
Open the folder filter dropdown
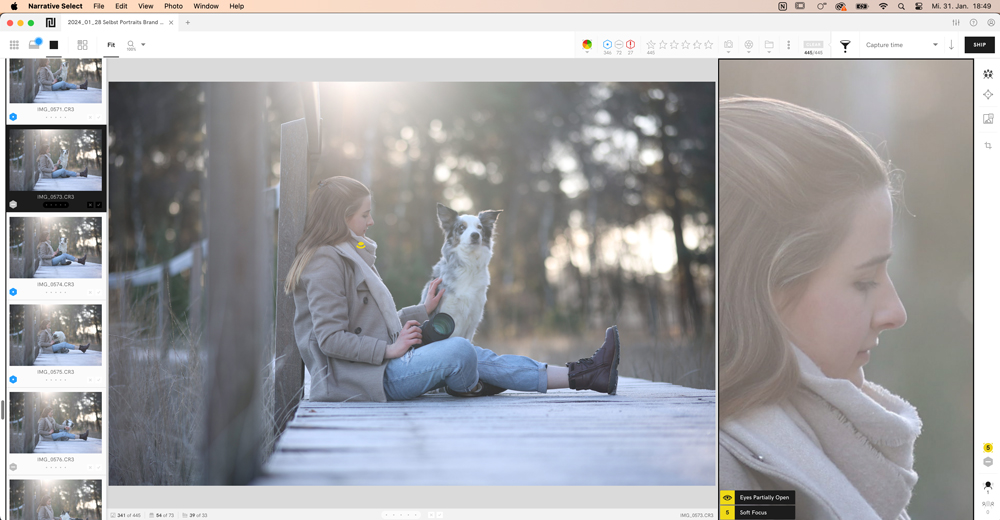(x=769, y=45)
